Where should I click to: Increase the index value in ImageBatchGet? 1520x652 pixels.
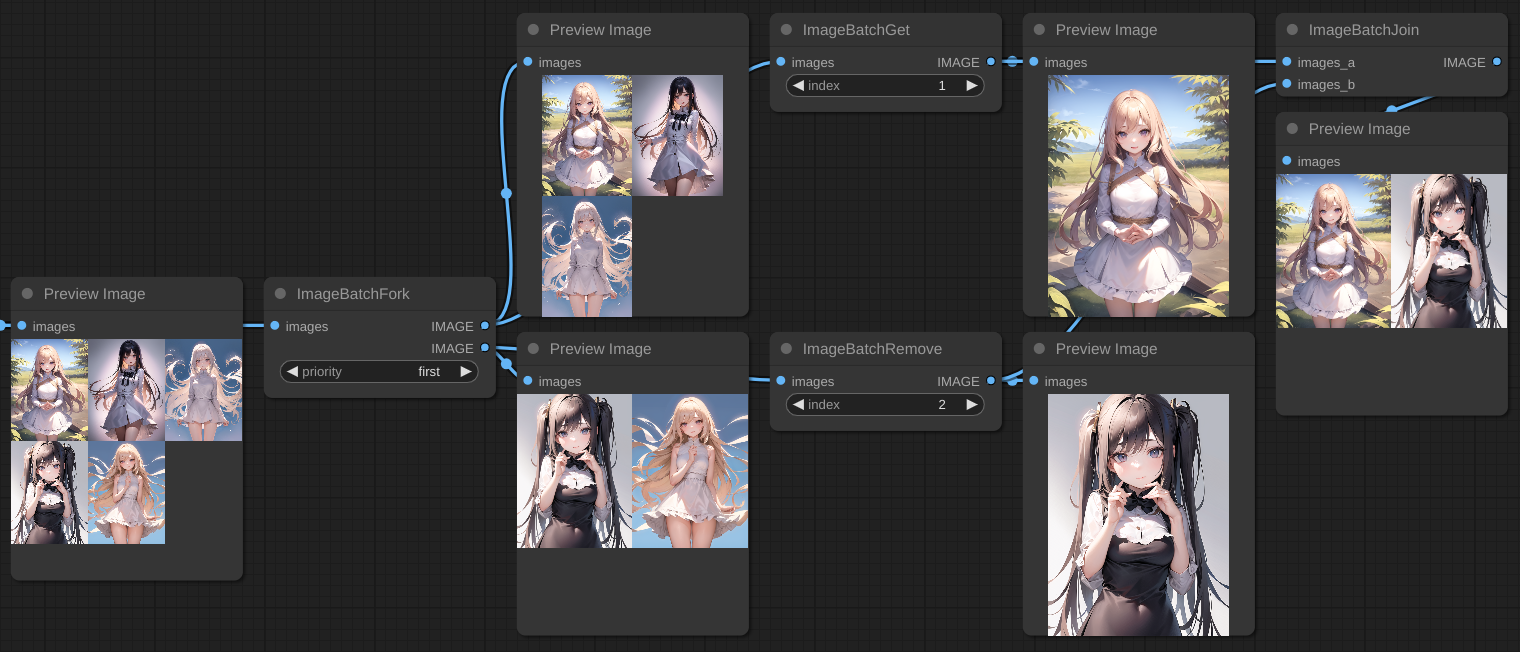[971, 86]
